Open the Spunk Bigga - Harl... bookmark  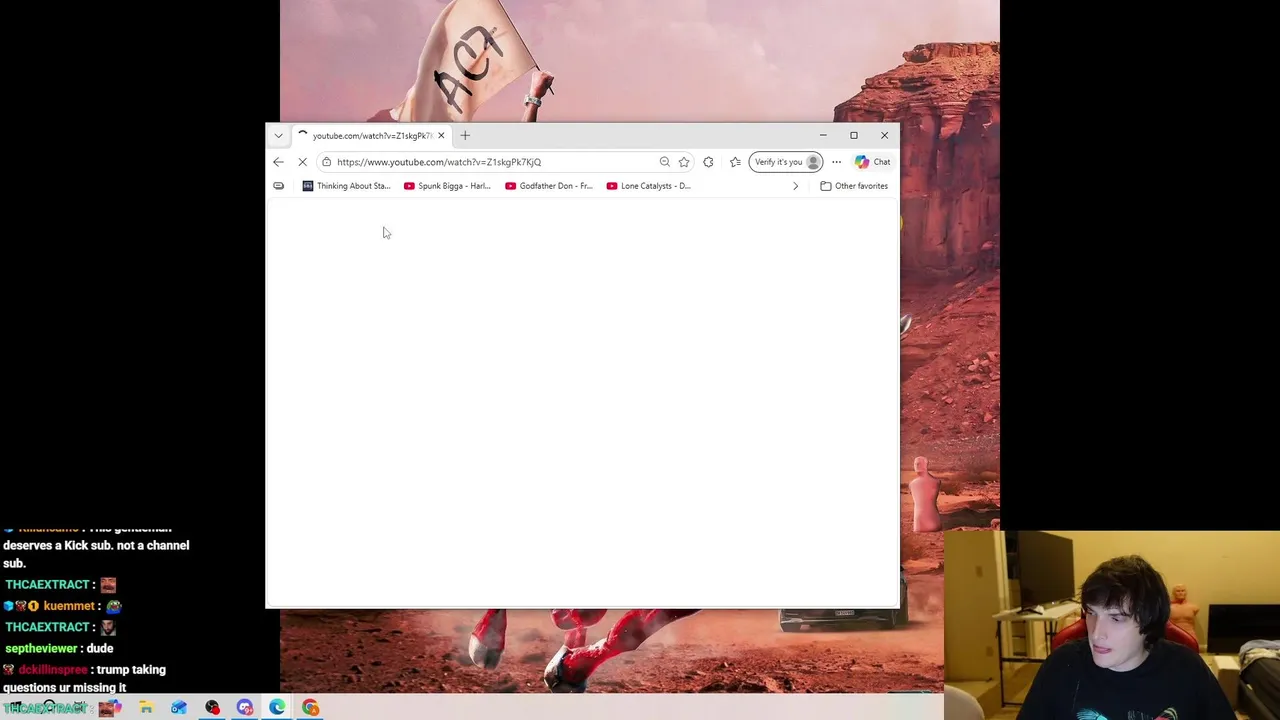(x=447, y=186)
